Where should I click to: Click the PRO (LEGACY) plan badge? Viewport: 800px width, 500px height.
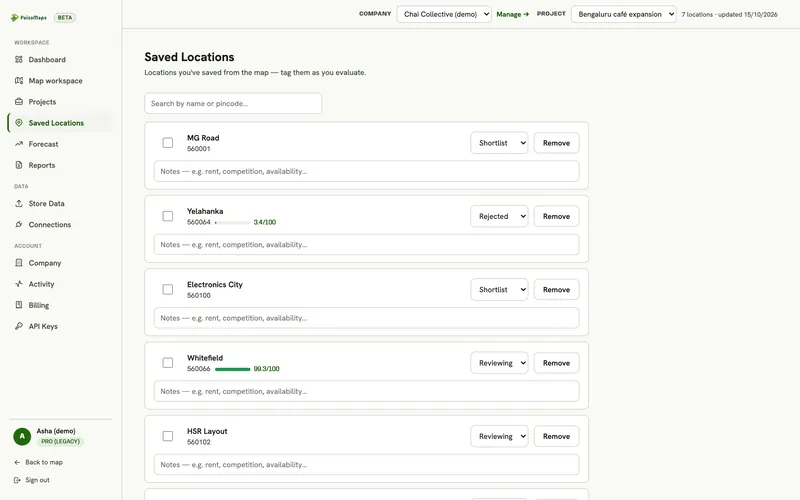(x=60, y=441)
